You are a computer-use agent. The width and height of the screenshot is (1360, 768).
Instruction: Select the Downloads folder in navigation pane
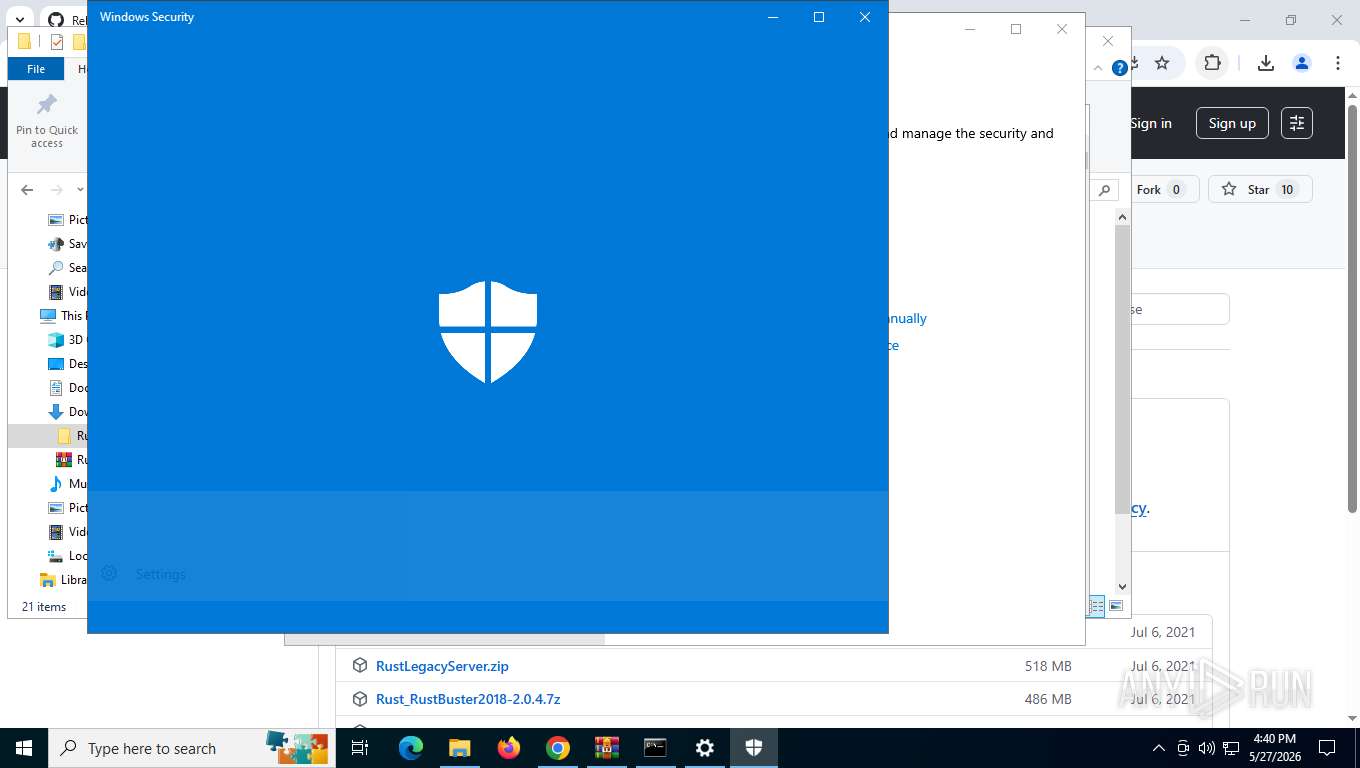68,411
